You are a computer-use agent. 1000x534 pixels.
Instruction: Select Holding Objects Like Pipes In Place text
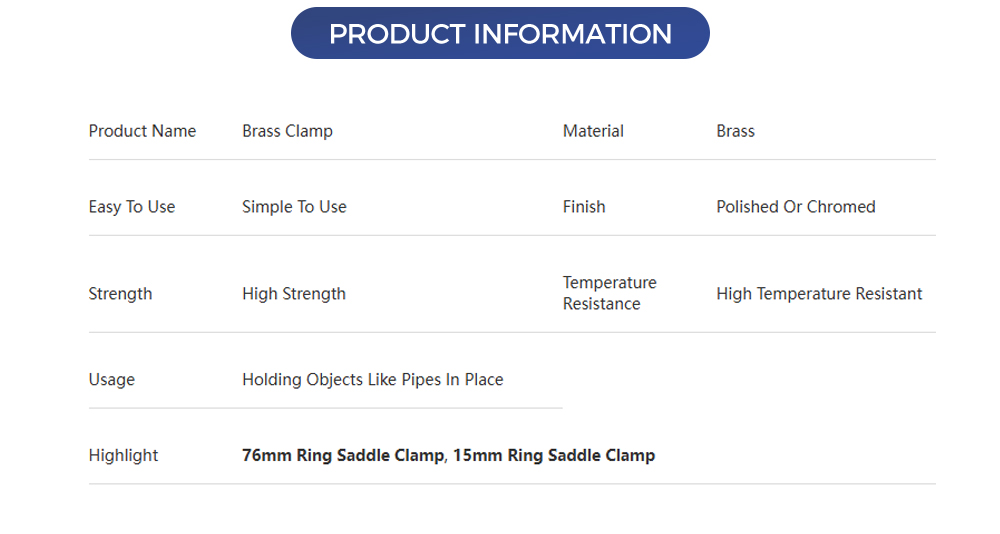[372, 380]
